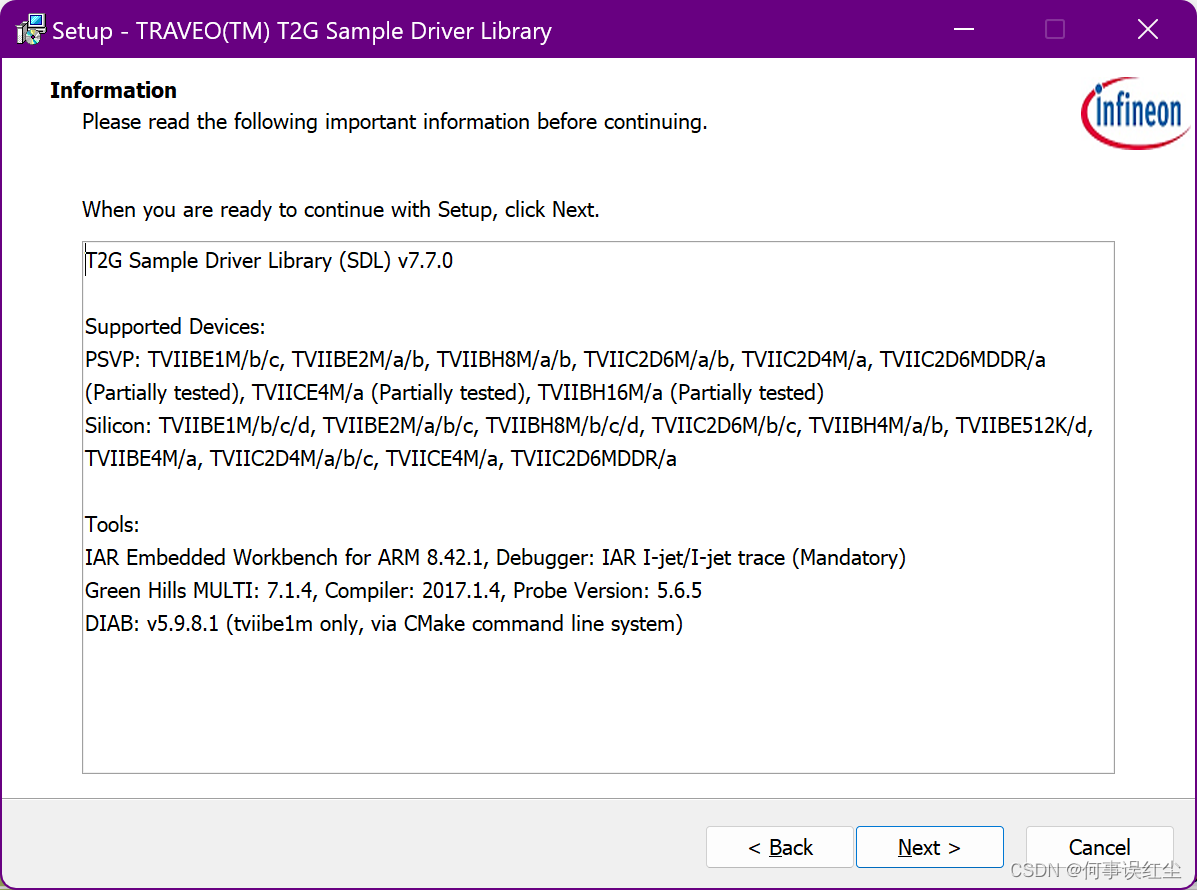
Task: Click inside the information text box
Action: 598,507
